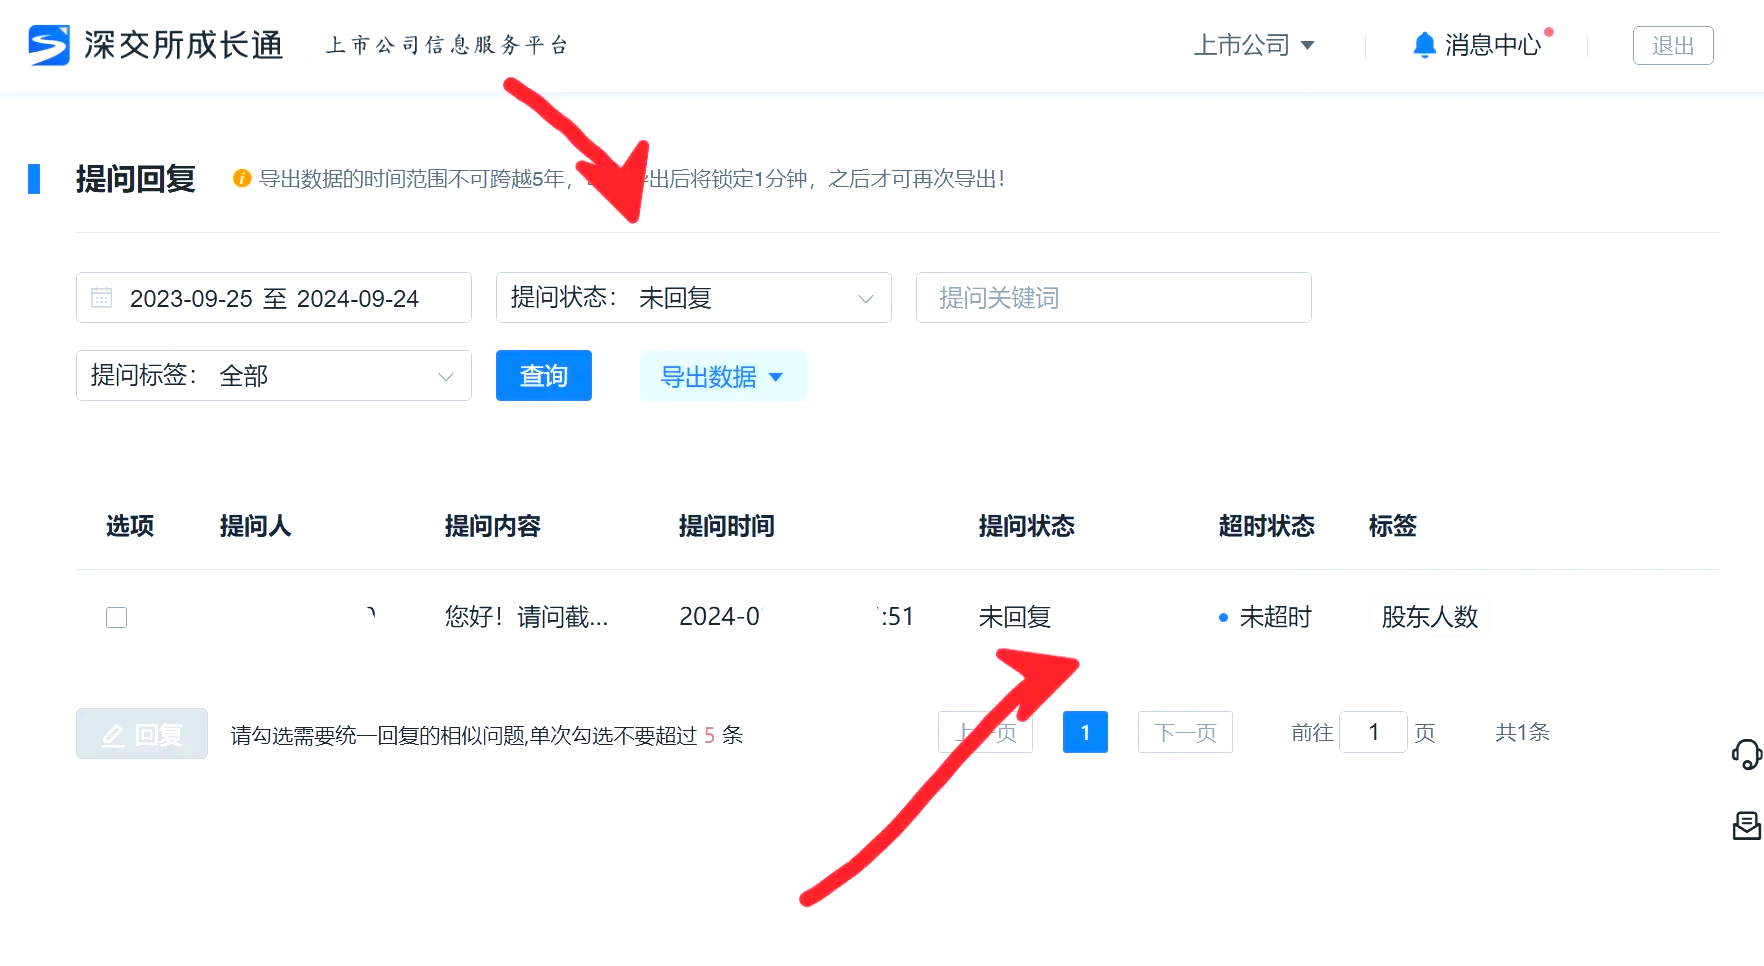Open customer service via headset icon
The image size is (1764, 966).
1747,756
